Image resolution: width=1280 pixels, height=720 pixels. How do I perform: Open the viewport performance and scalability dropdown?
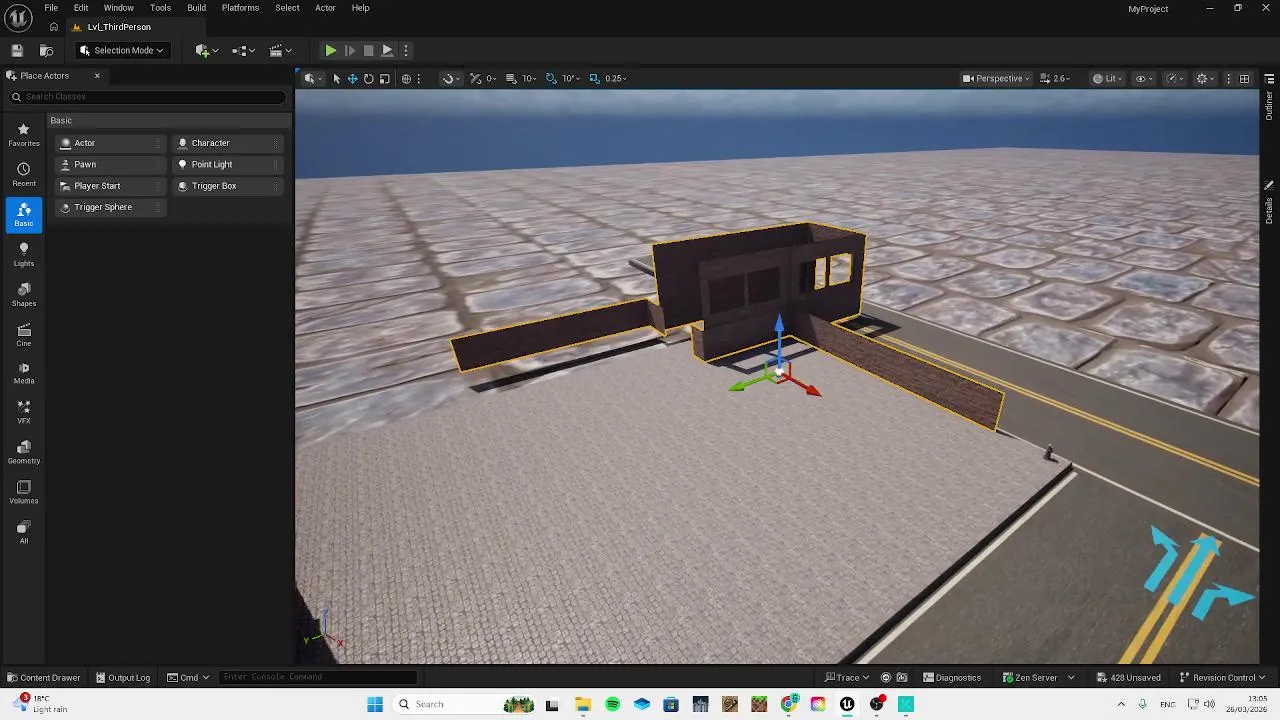coord(1175,78)
